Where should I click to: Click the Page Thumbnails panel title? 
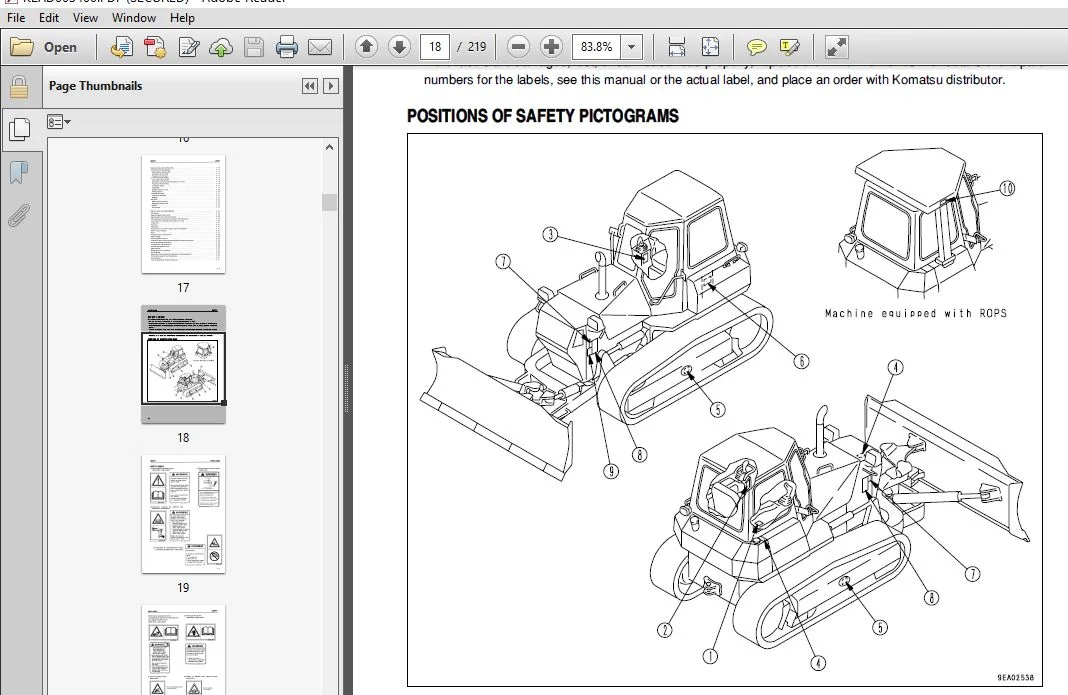95,86
